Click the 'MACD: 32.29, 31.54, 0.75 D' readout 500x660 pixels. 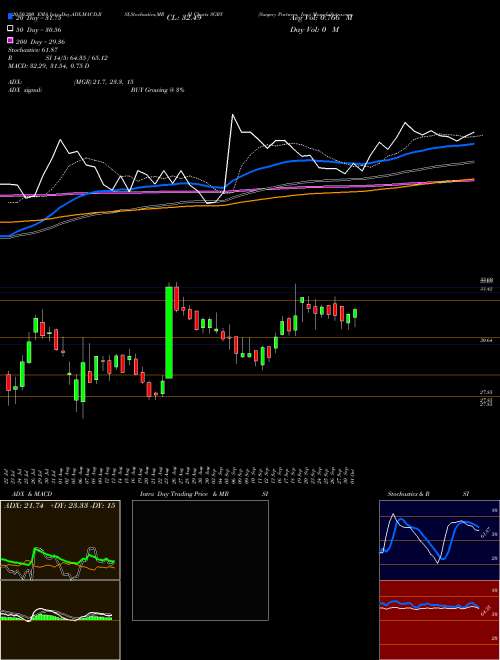pos(48,66)
